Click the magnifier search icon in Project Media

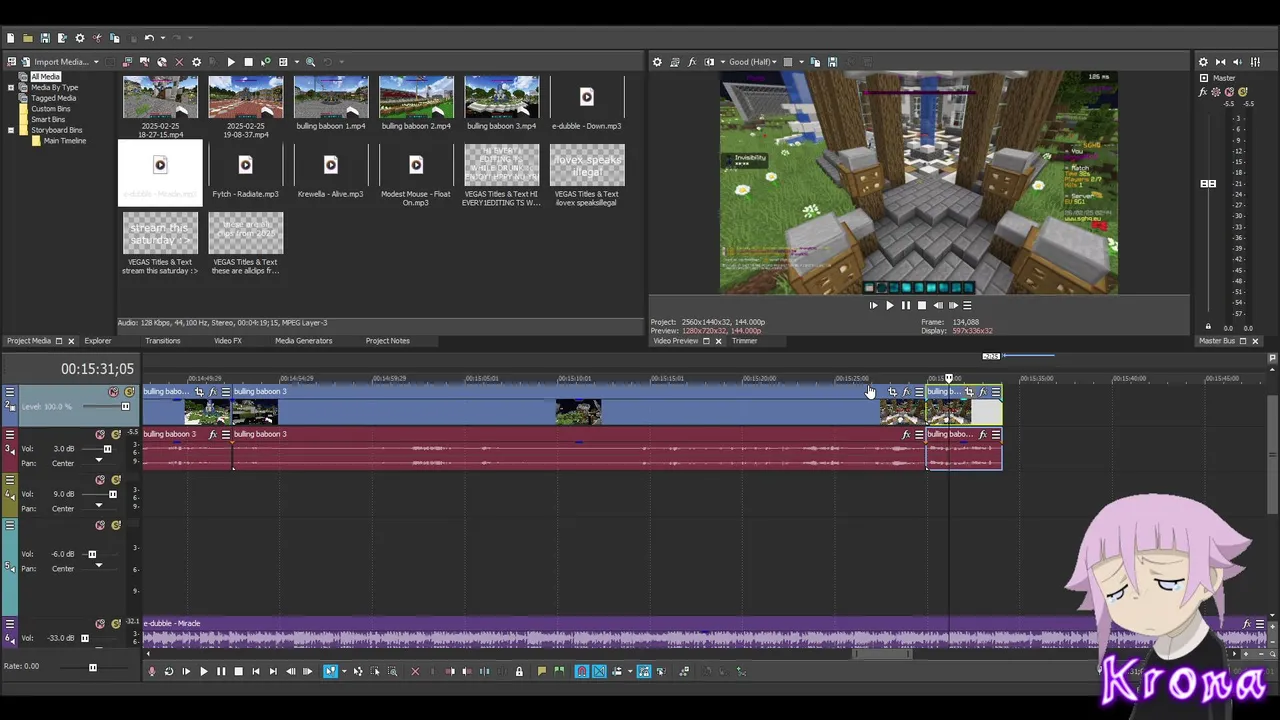click(310, 62)
